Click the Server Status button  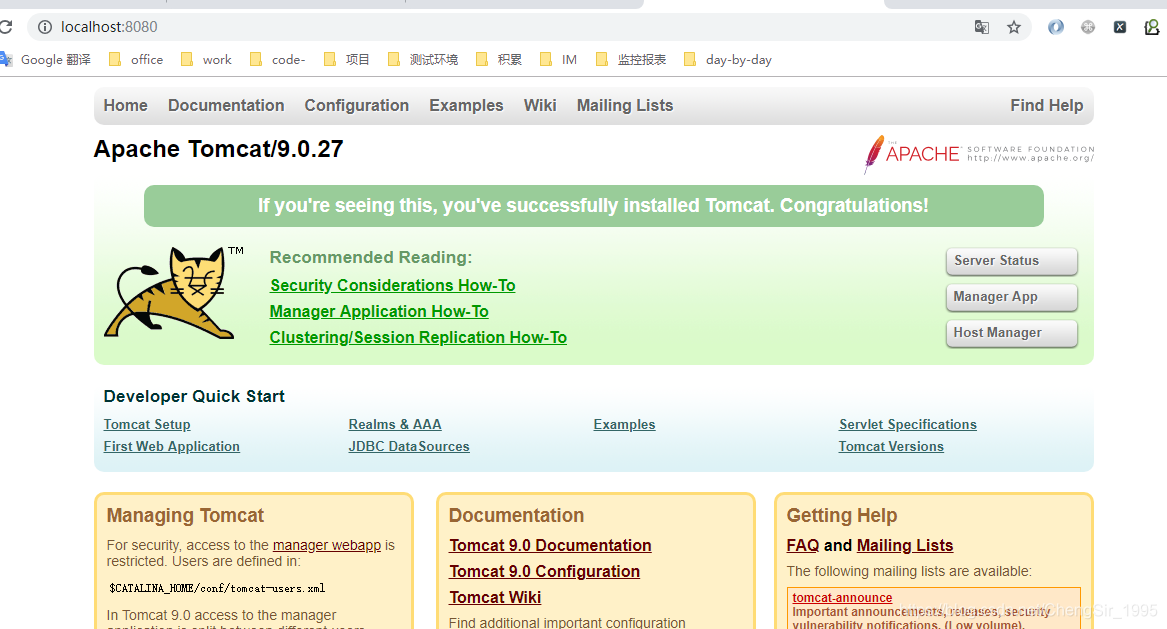point(1011,261)
